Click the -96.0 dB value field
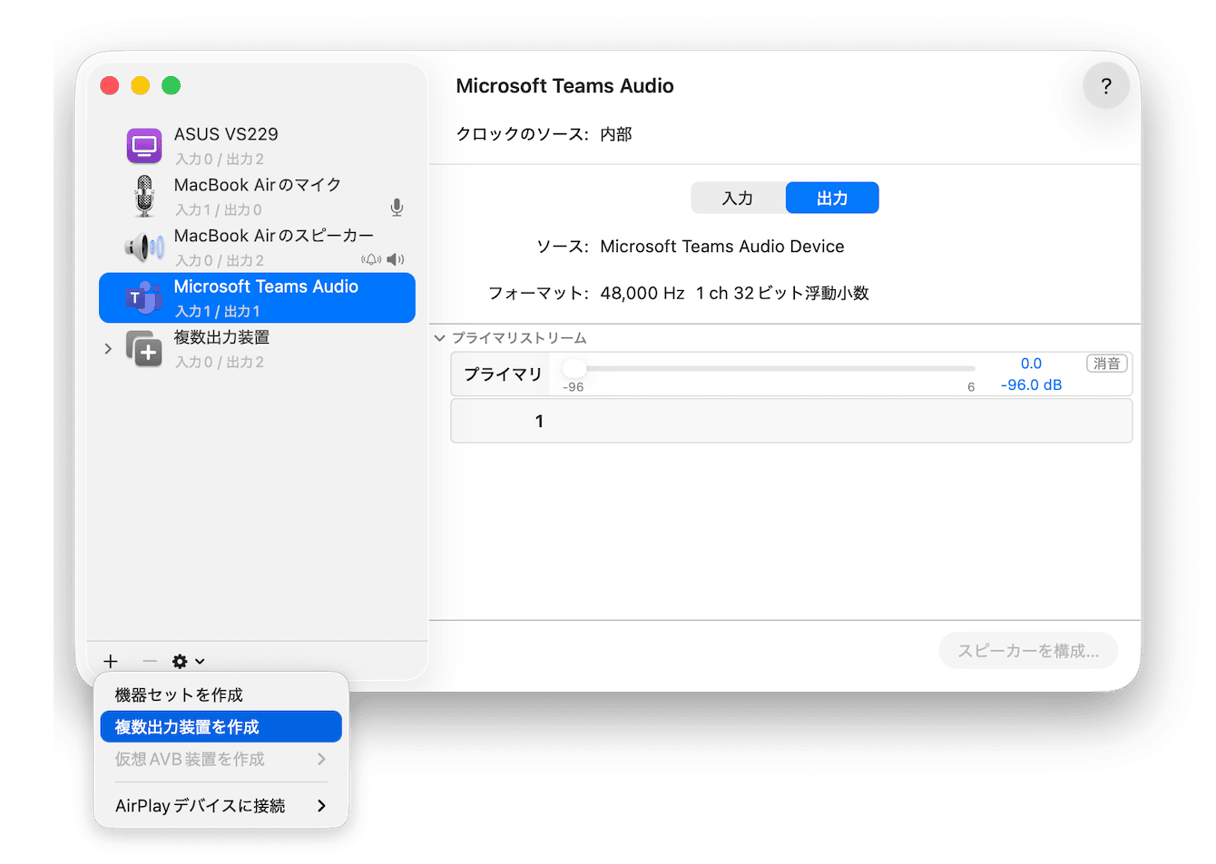Screen dimensions: 1216x864 (1031, 385)
